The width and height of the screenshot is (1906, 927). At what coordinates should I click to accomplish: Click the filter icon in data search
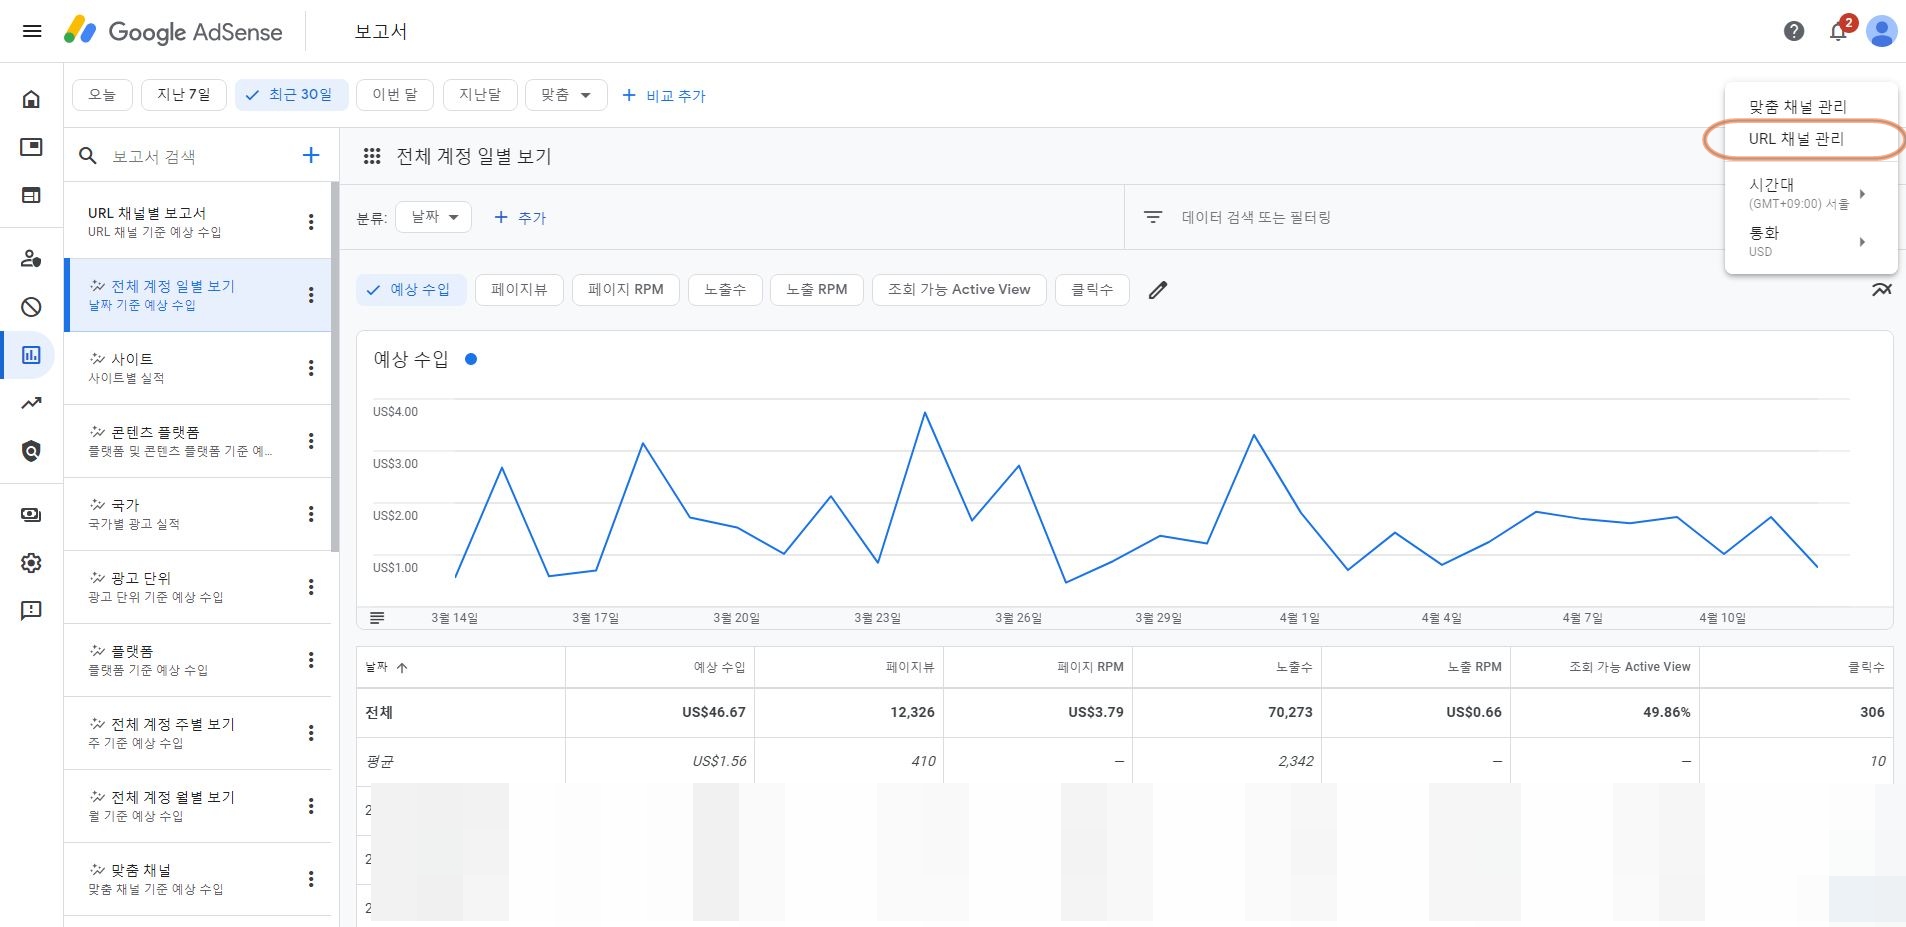[x=1153, y=217]
